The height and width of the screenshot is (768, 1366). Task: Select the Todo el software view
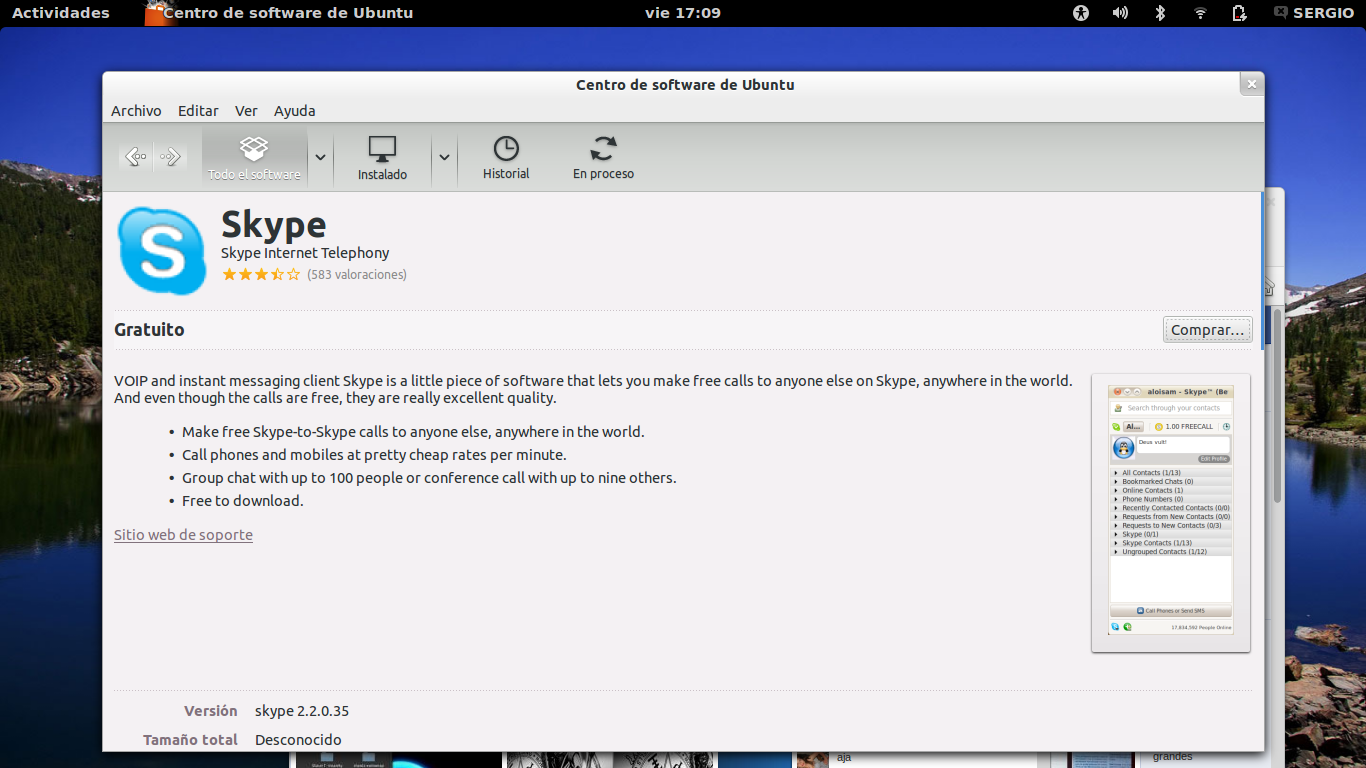tap(254, 158)
